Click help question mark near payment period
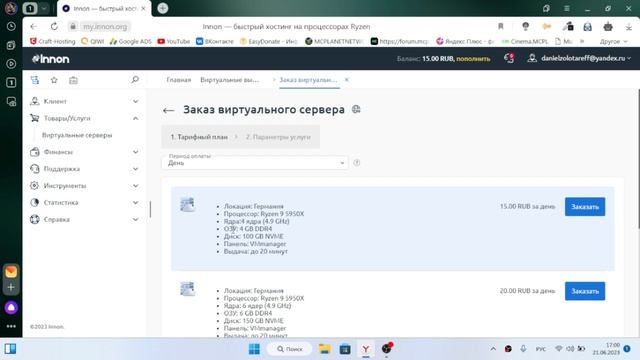Viewport: 640px width, 360px height. tap(357, 163)
